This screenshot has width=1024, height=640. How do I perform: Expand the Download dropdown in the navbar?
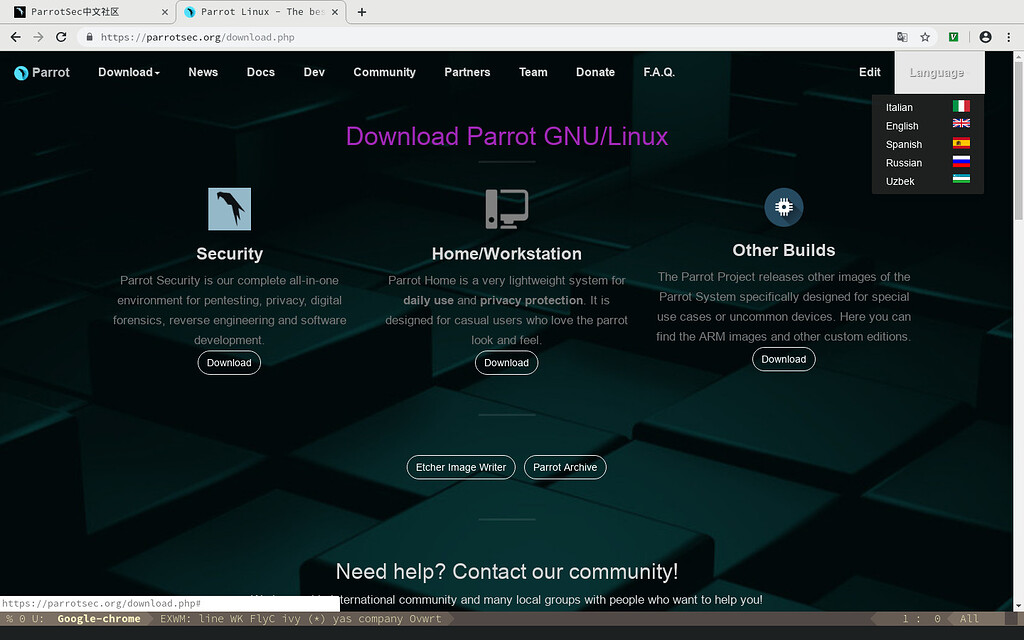[x=128, y=72]
